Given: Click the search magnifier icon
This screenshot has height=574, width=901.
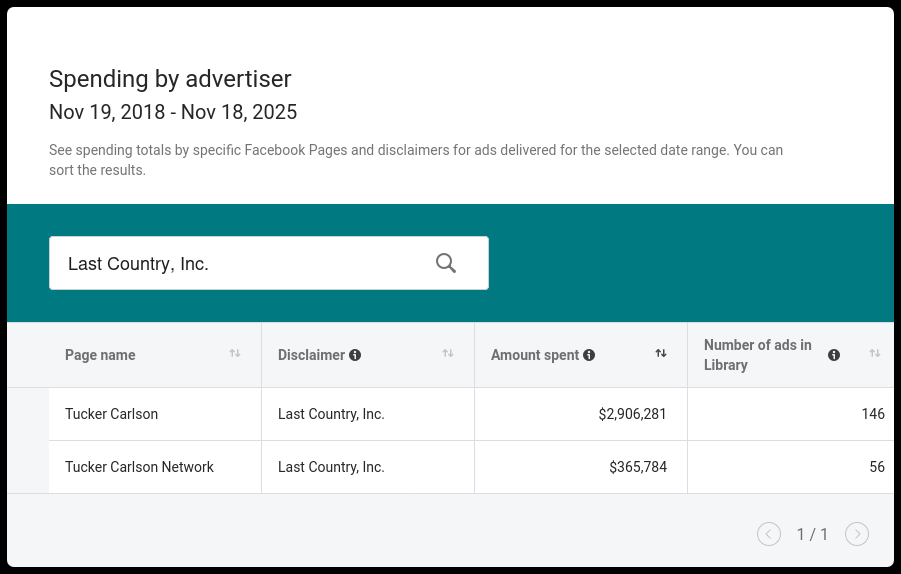Looking at the screenshot, I should (x=446, y=263).
